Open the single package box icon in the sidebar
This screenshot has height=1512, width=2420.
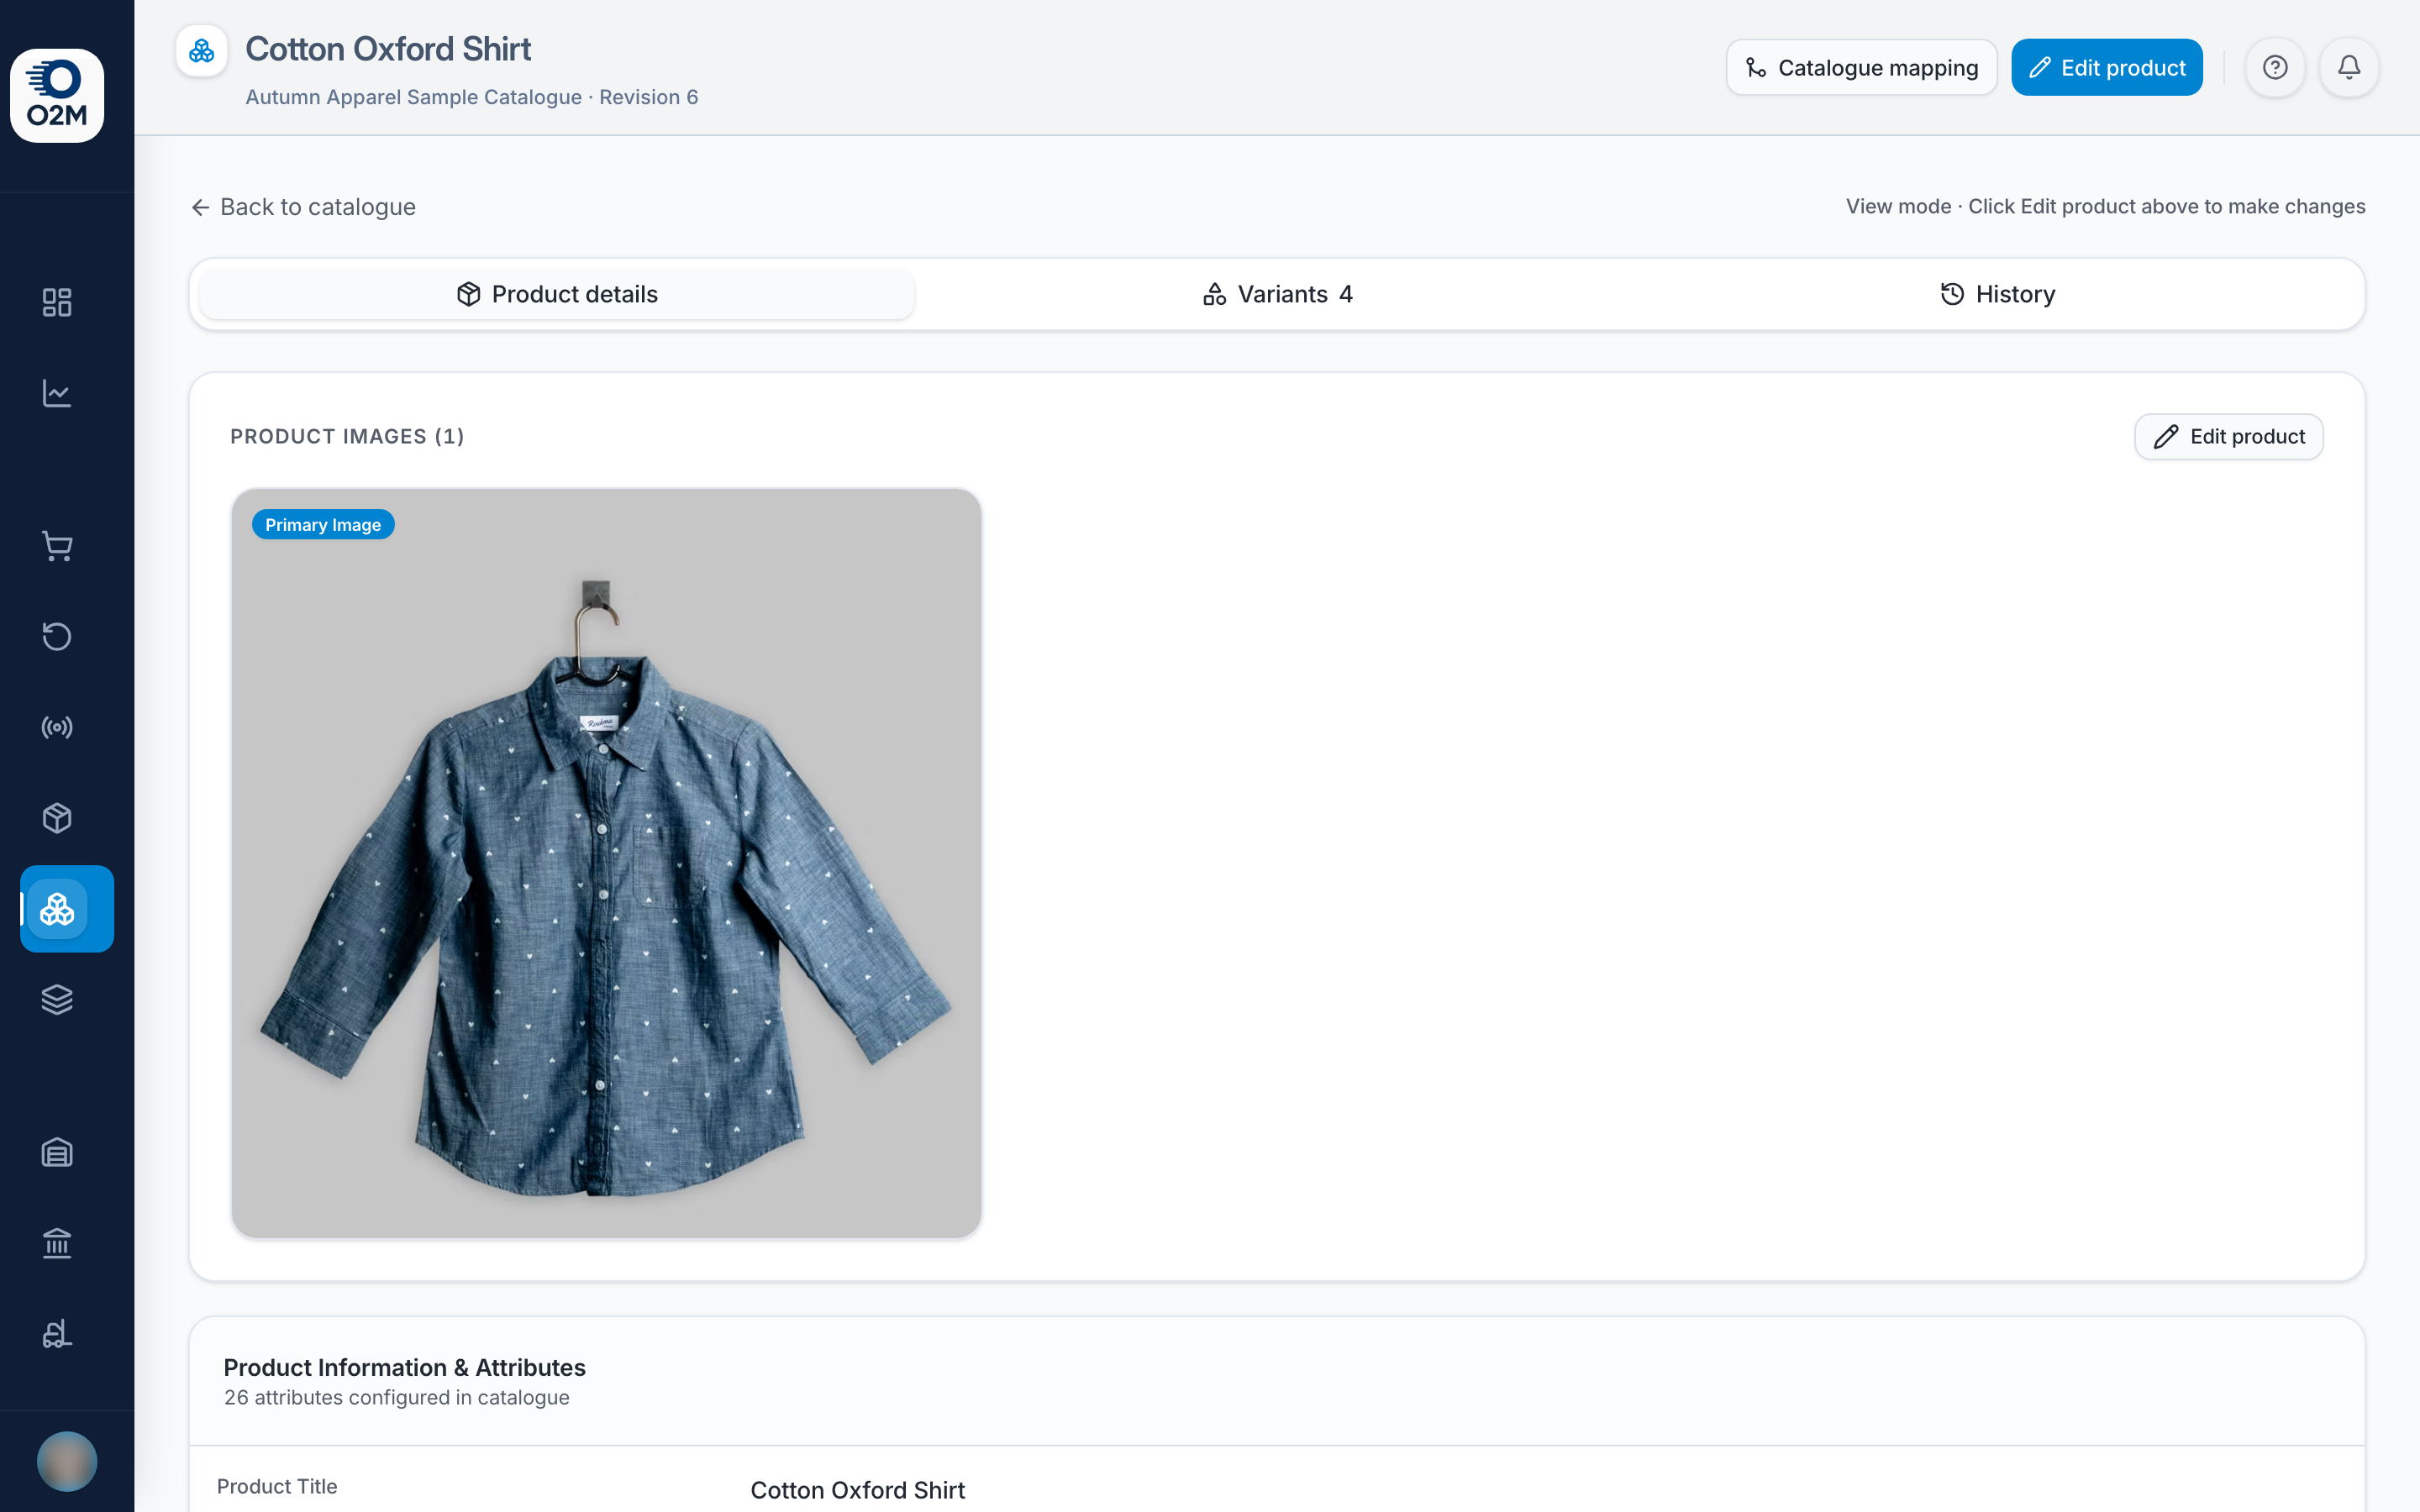click(57, 818)
